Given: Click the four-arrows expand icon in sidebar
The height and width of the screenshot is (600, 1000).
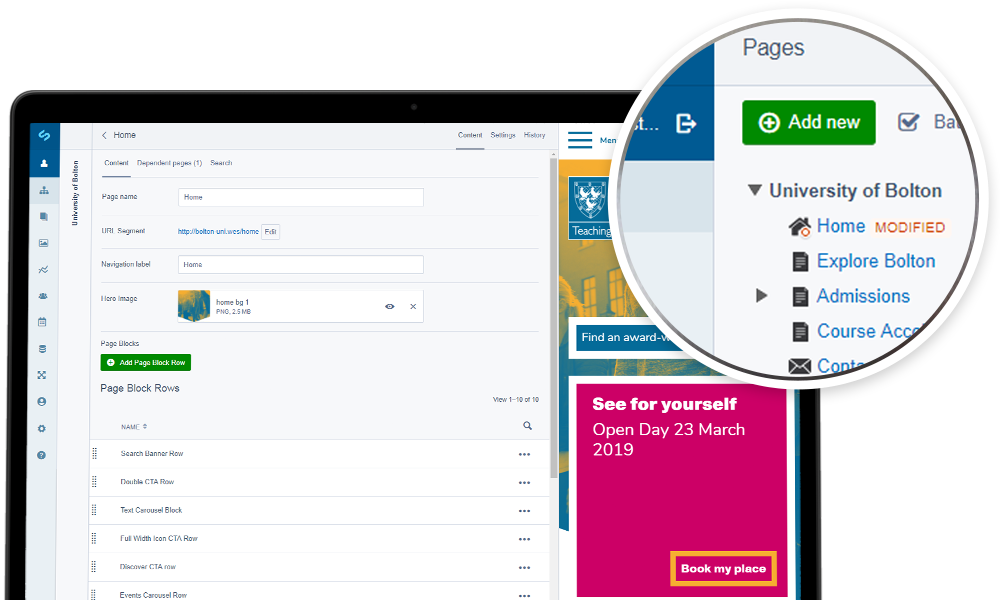Looking at the screenshot, I should pos(42,375).
